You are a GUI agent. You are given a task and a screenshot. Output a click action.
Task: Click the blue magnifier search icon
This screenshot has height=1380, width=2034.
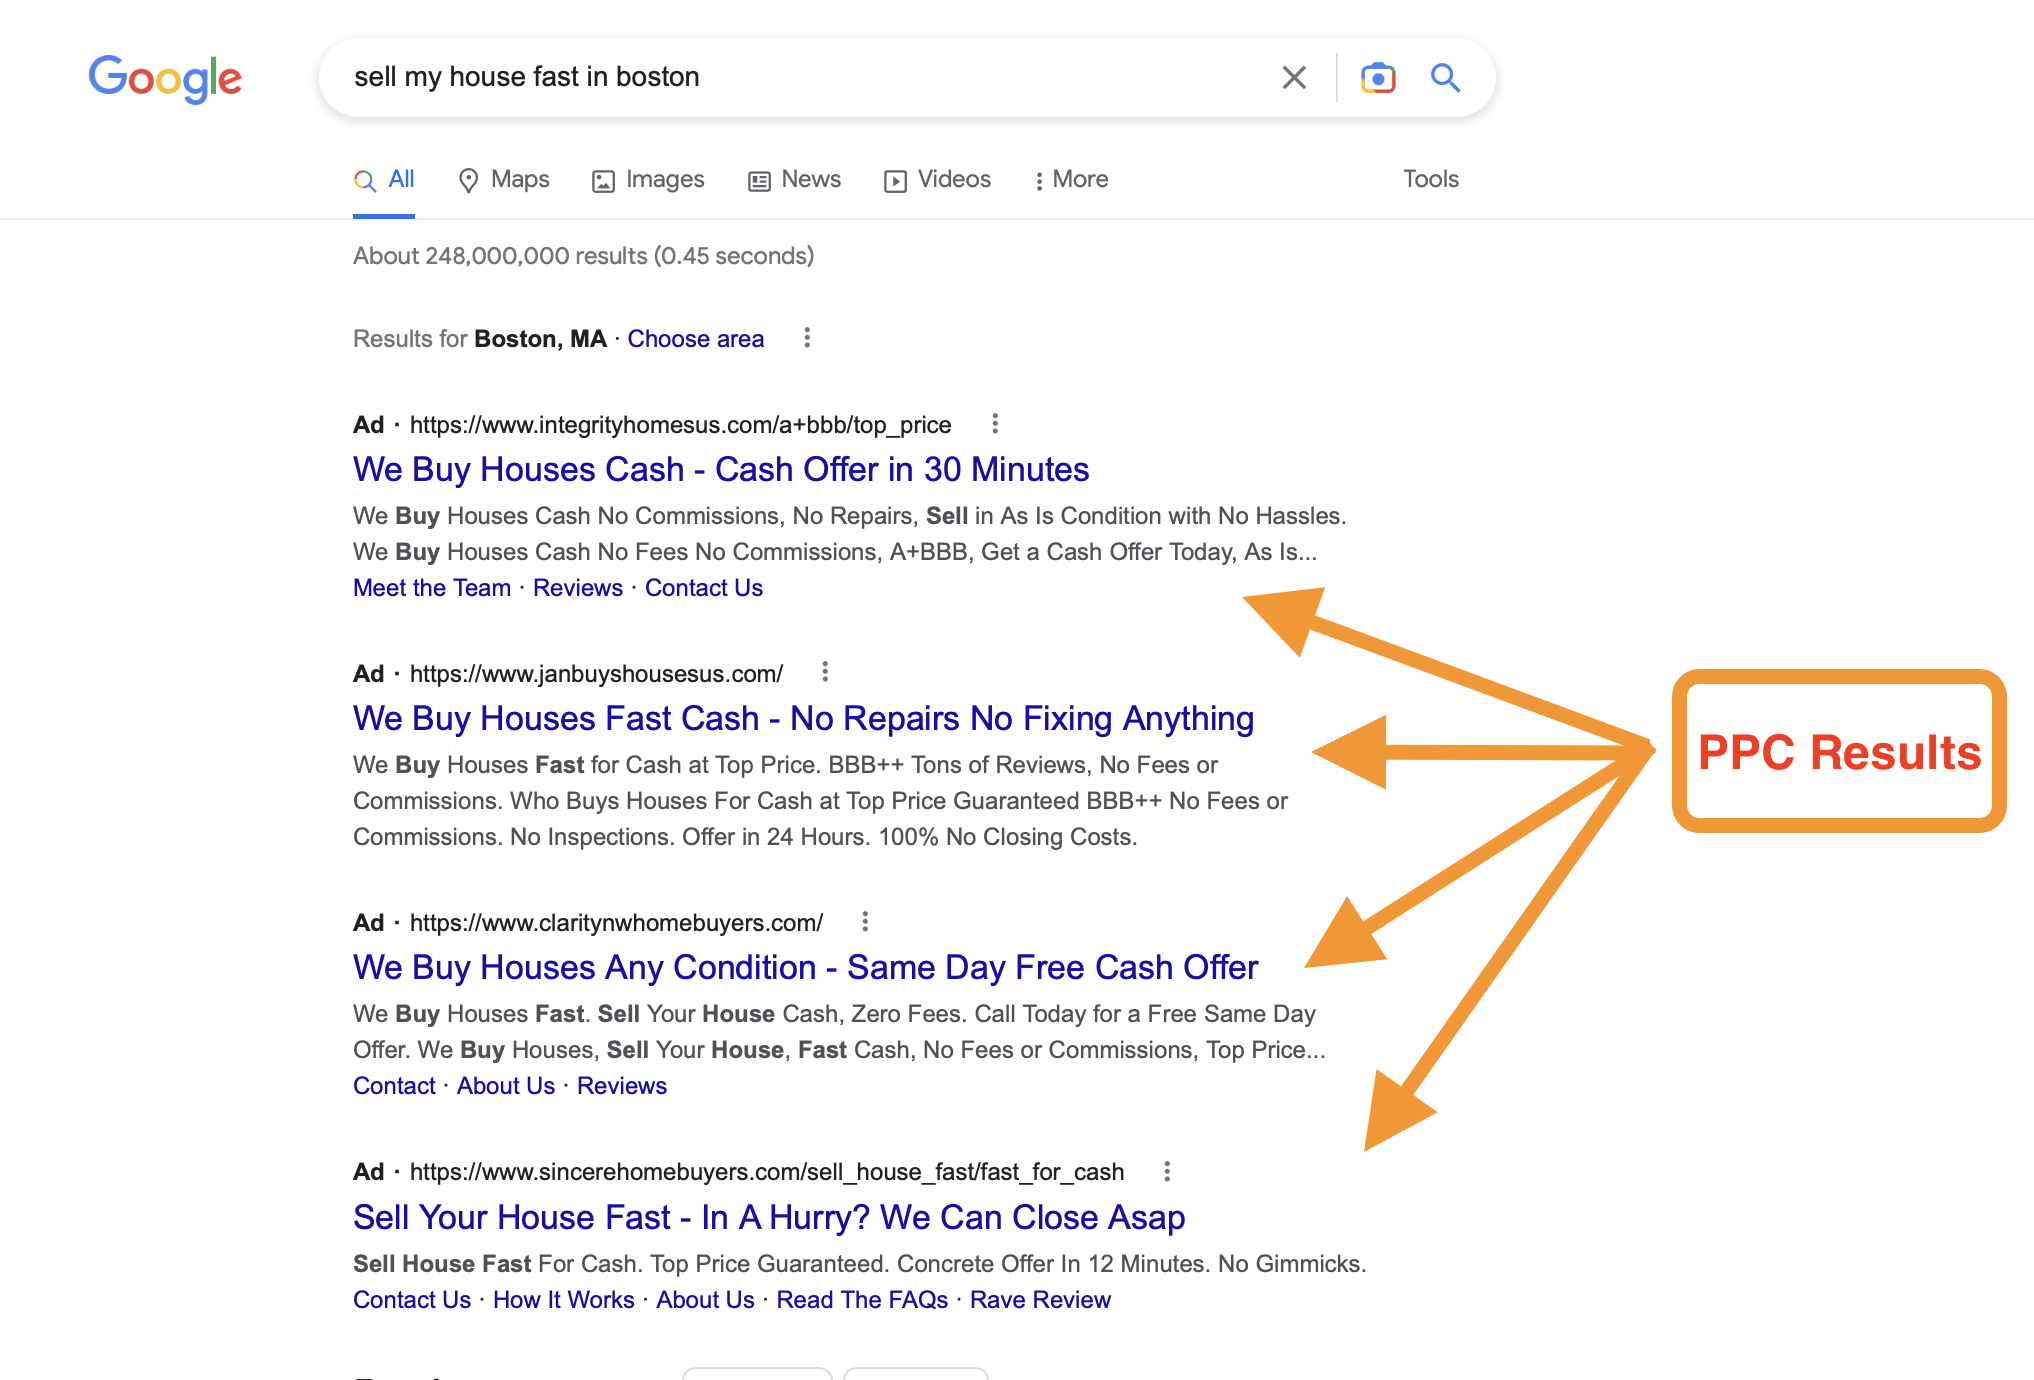click(1445, 77)
